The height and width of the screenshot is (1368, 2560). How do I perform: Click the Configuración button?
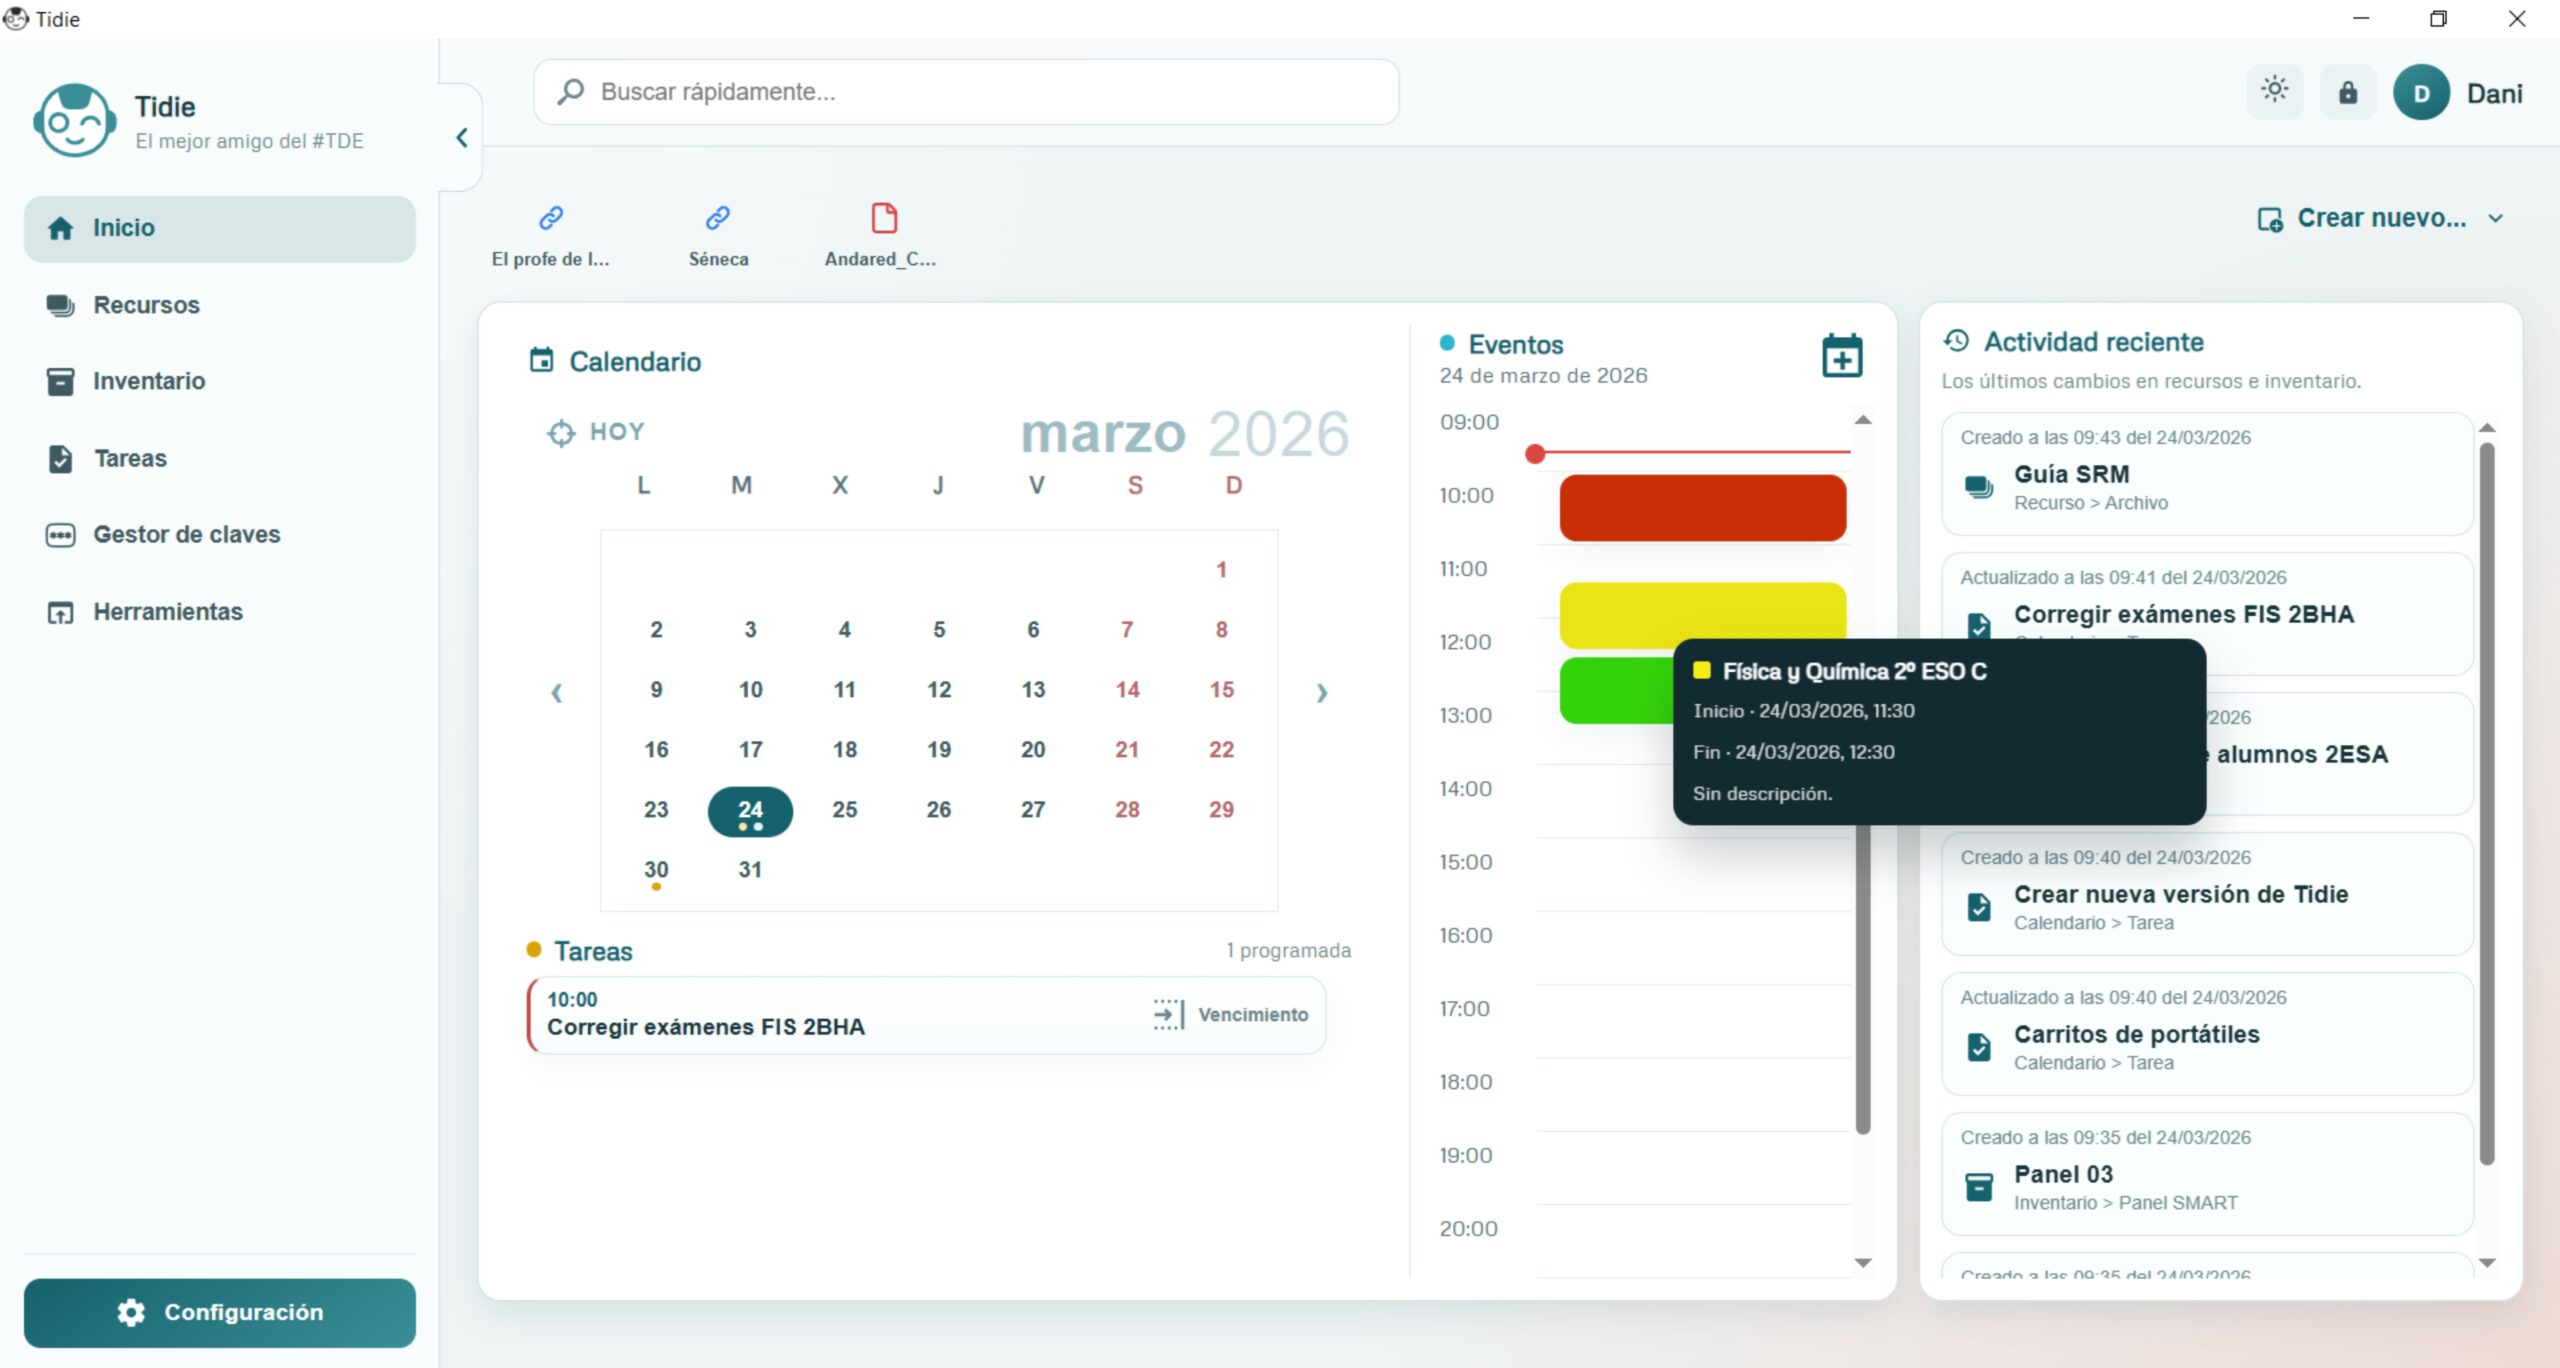219,1312
